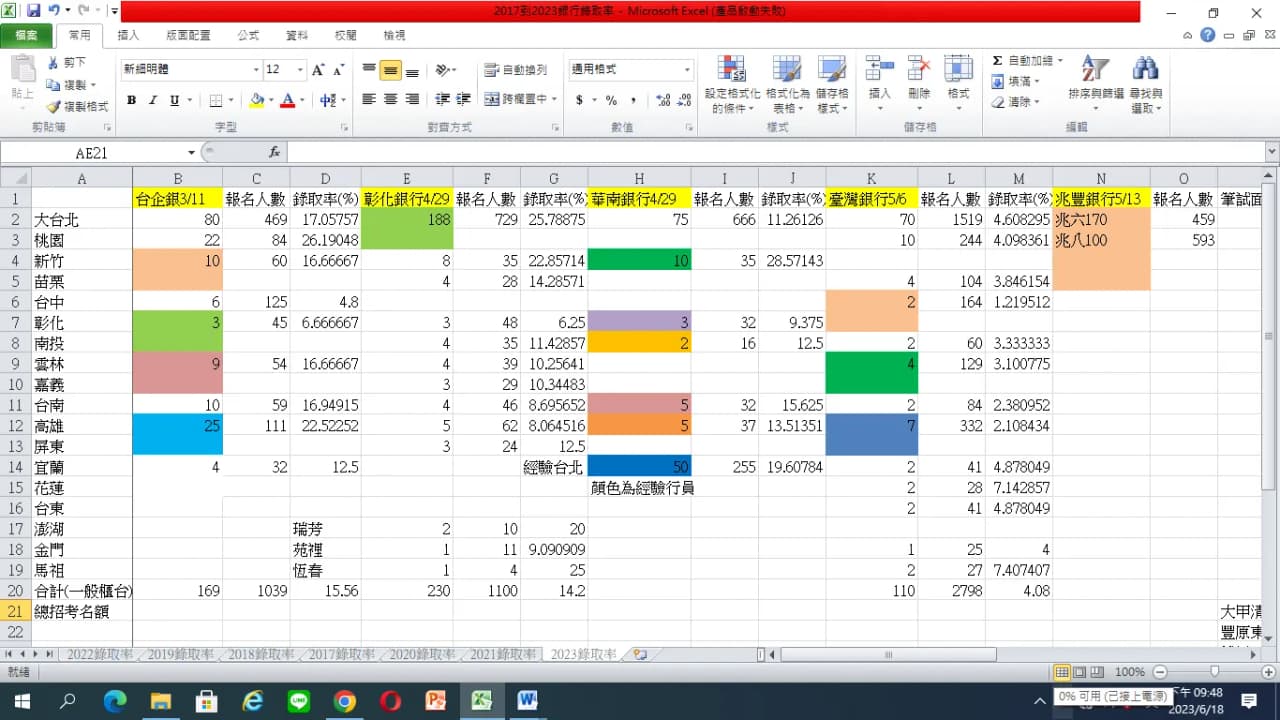Align text to the left

369,100
